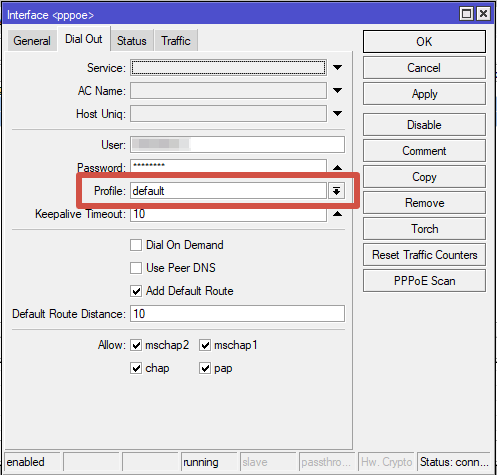Switch to the General tab
497x475 pixels.
(32, 41)
